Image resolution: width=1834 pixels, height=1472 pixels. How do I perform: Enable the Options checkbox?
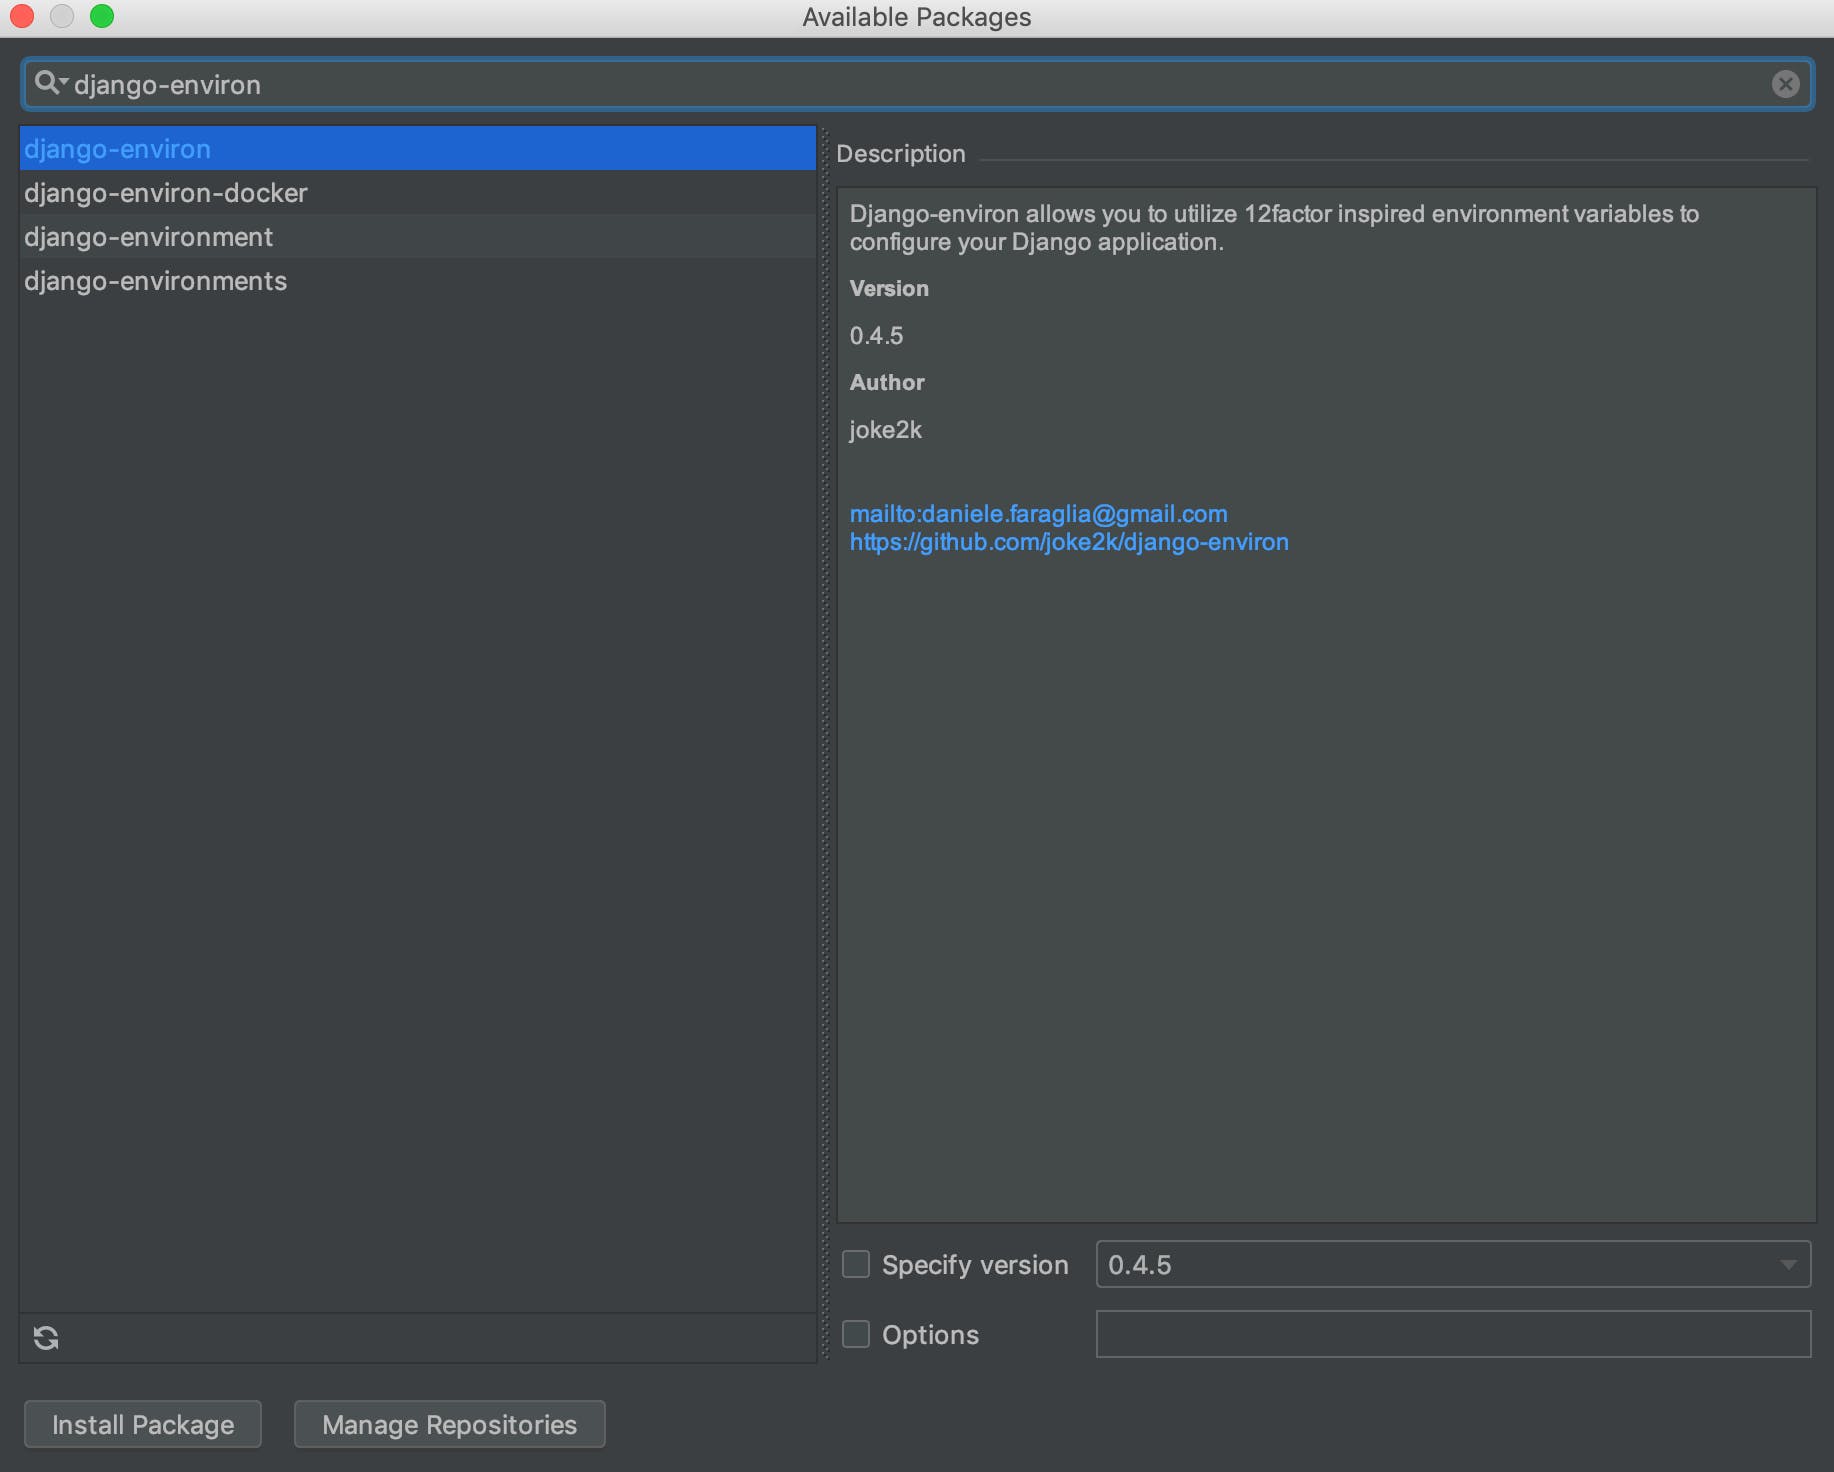[856, 1335]
